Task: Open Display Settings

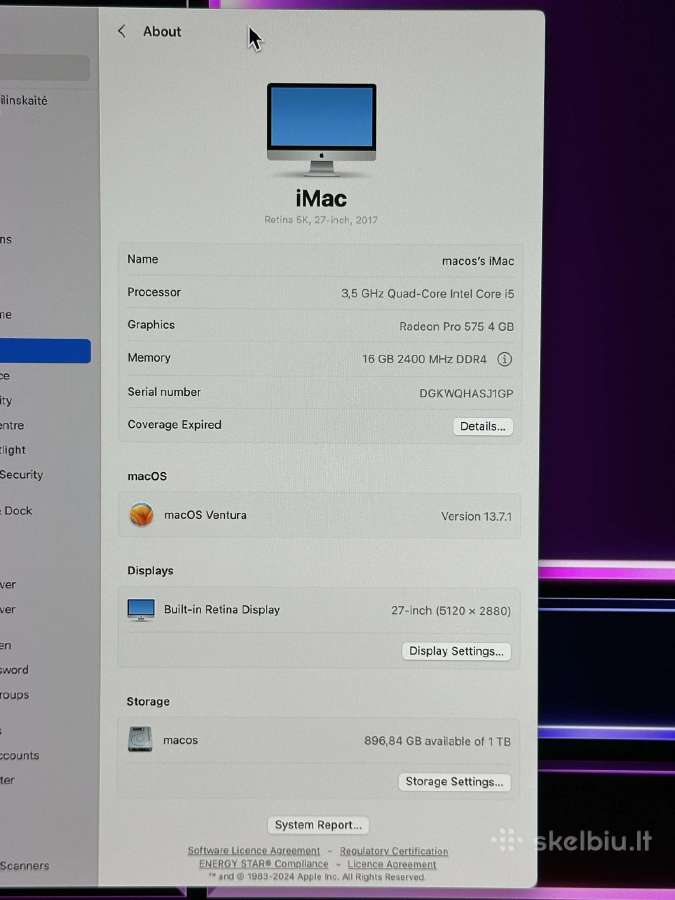Action: click(456, 651)
